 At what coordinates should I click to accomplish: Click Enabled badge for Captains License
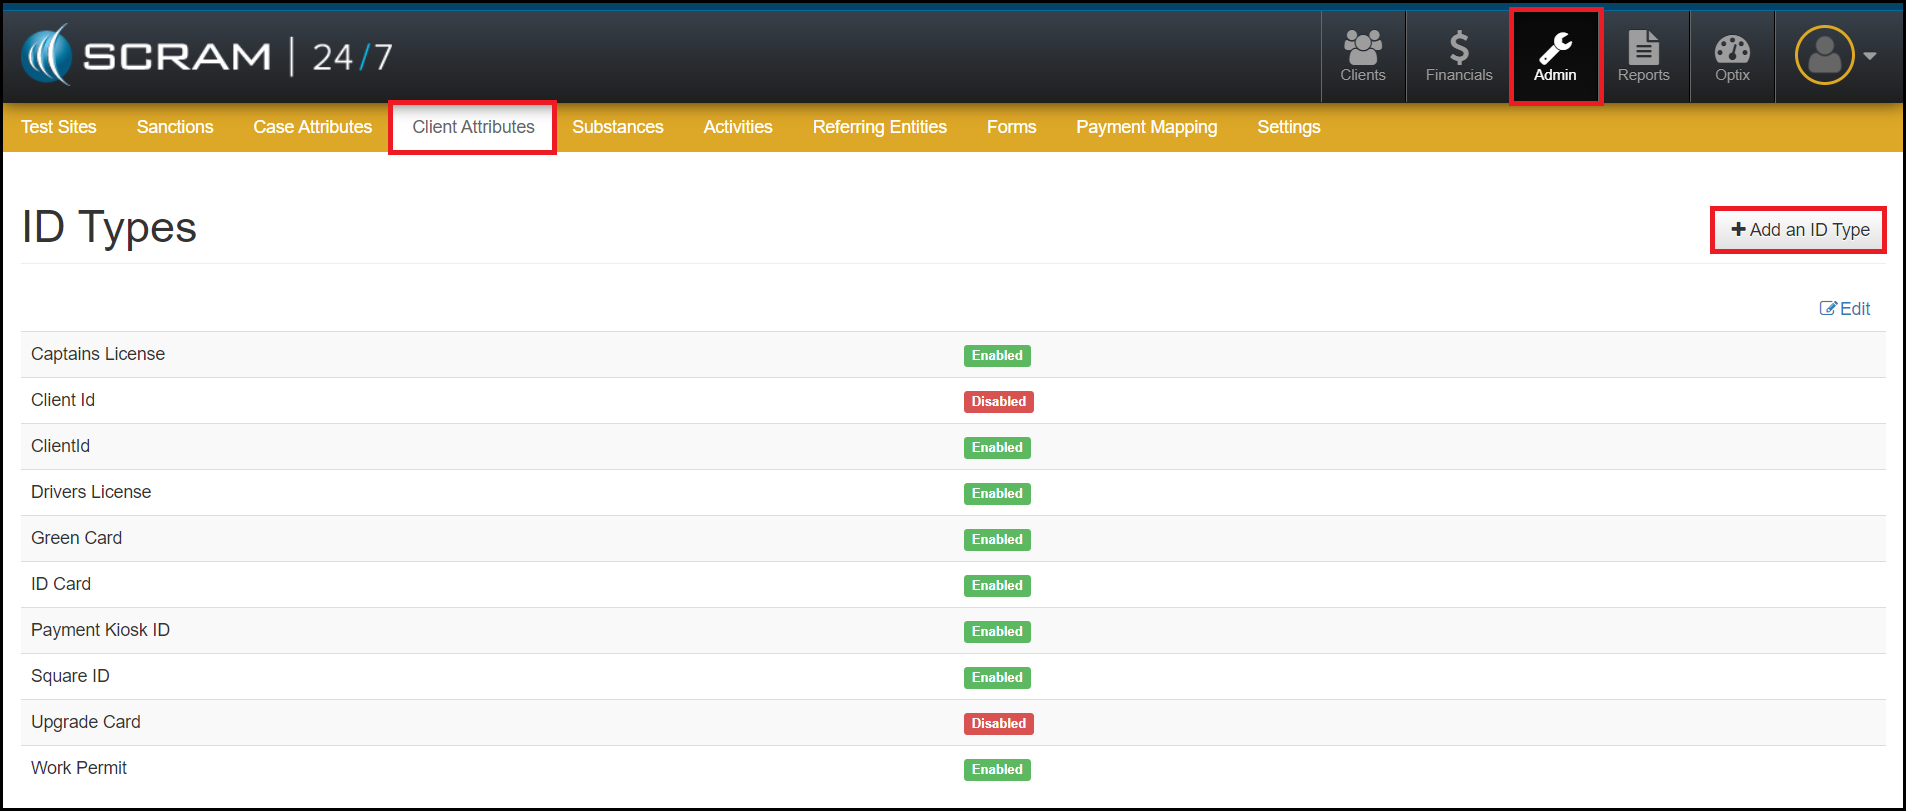(x=997, y=356)
